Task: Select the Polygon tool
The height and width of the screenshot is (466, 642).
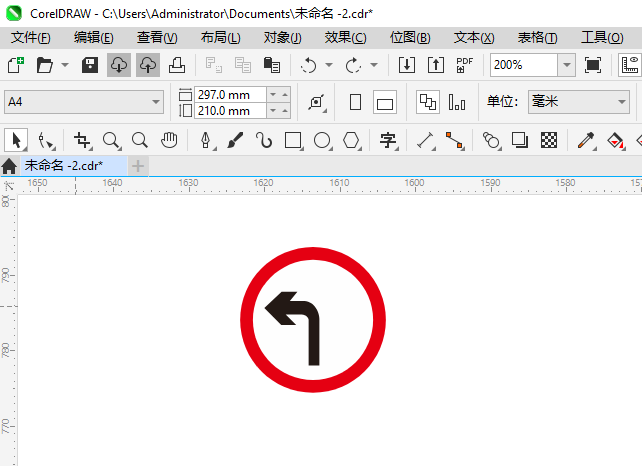Action: pyautogui.click(x=351, y=140)
